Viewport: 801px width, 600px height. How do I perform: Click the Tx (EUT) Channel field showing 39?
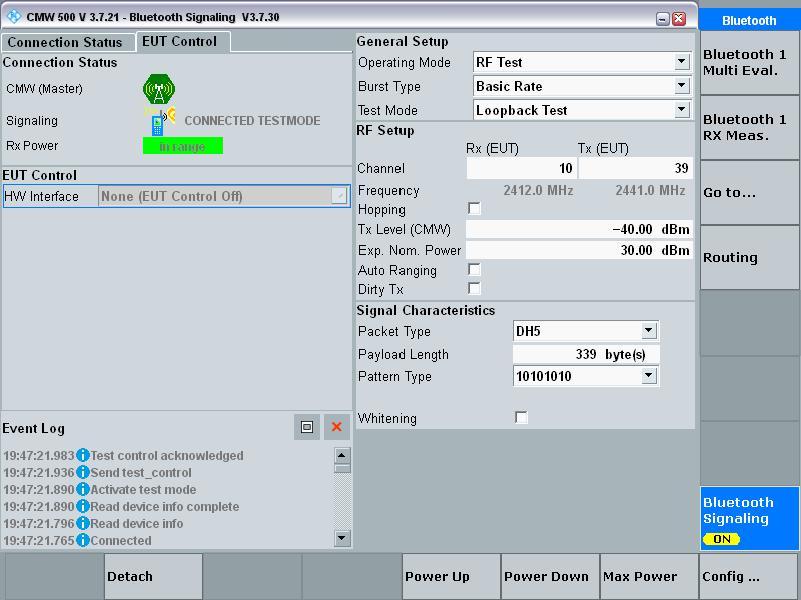pos(635,168)
